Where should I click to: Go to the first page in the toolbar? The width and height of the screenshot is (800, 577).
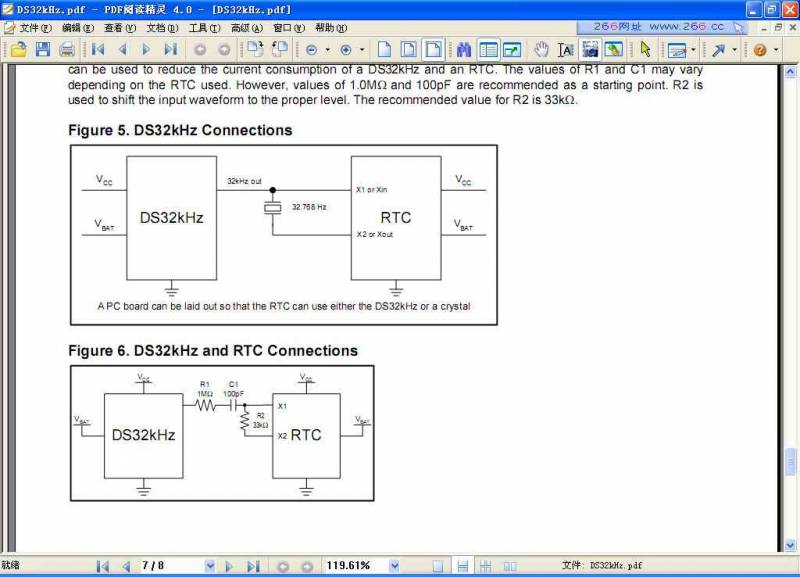click(x=98, y=49)
